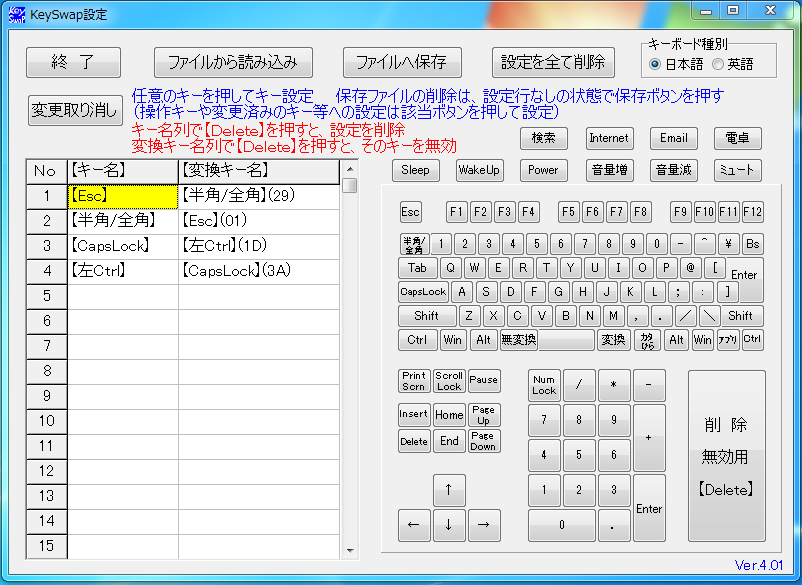Click the Pause key
802x585 pixels.
point(484,381)
